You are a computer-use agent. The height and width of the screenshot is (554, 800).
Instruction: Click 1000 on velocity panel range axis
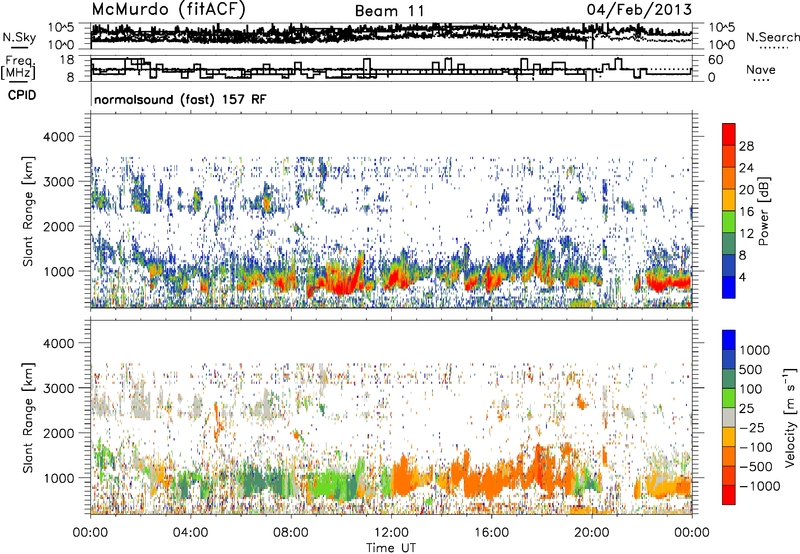tap(58, 478)
